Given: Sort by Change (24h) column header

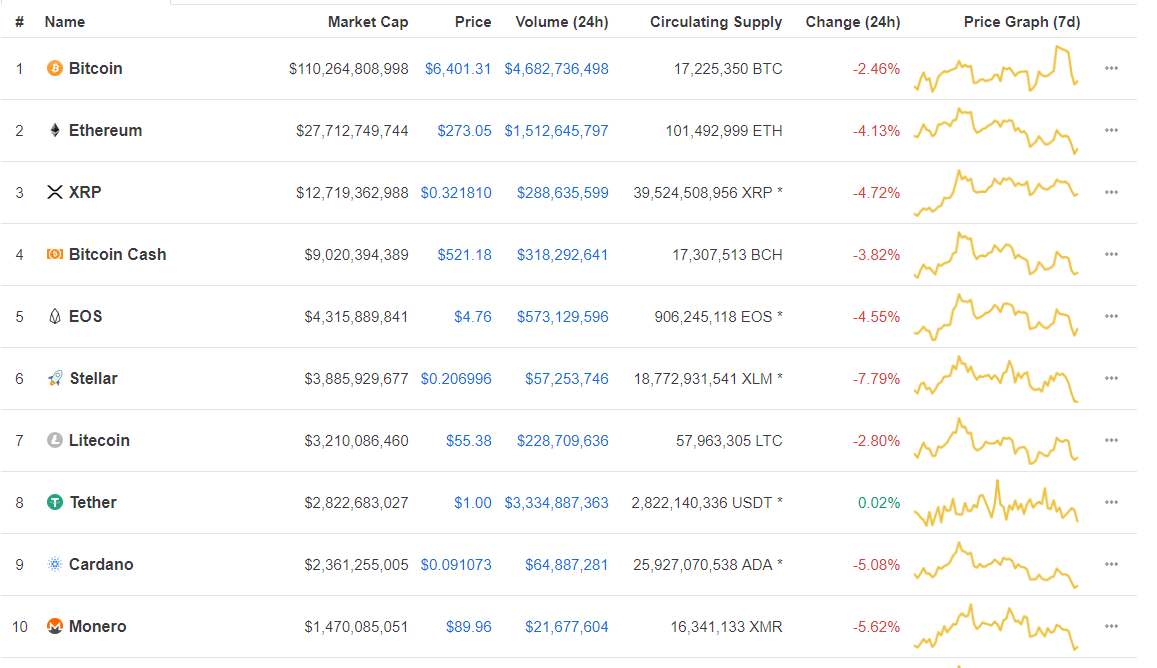Looking at the screenshot, I should (x=852, y=22).
